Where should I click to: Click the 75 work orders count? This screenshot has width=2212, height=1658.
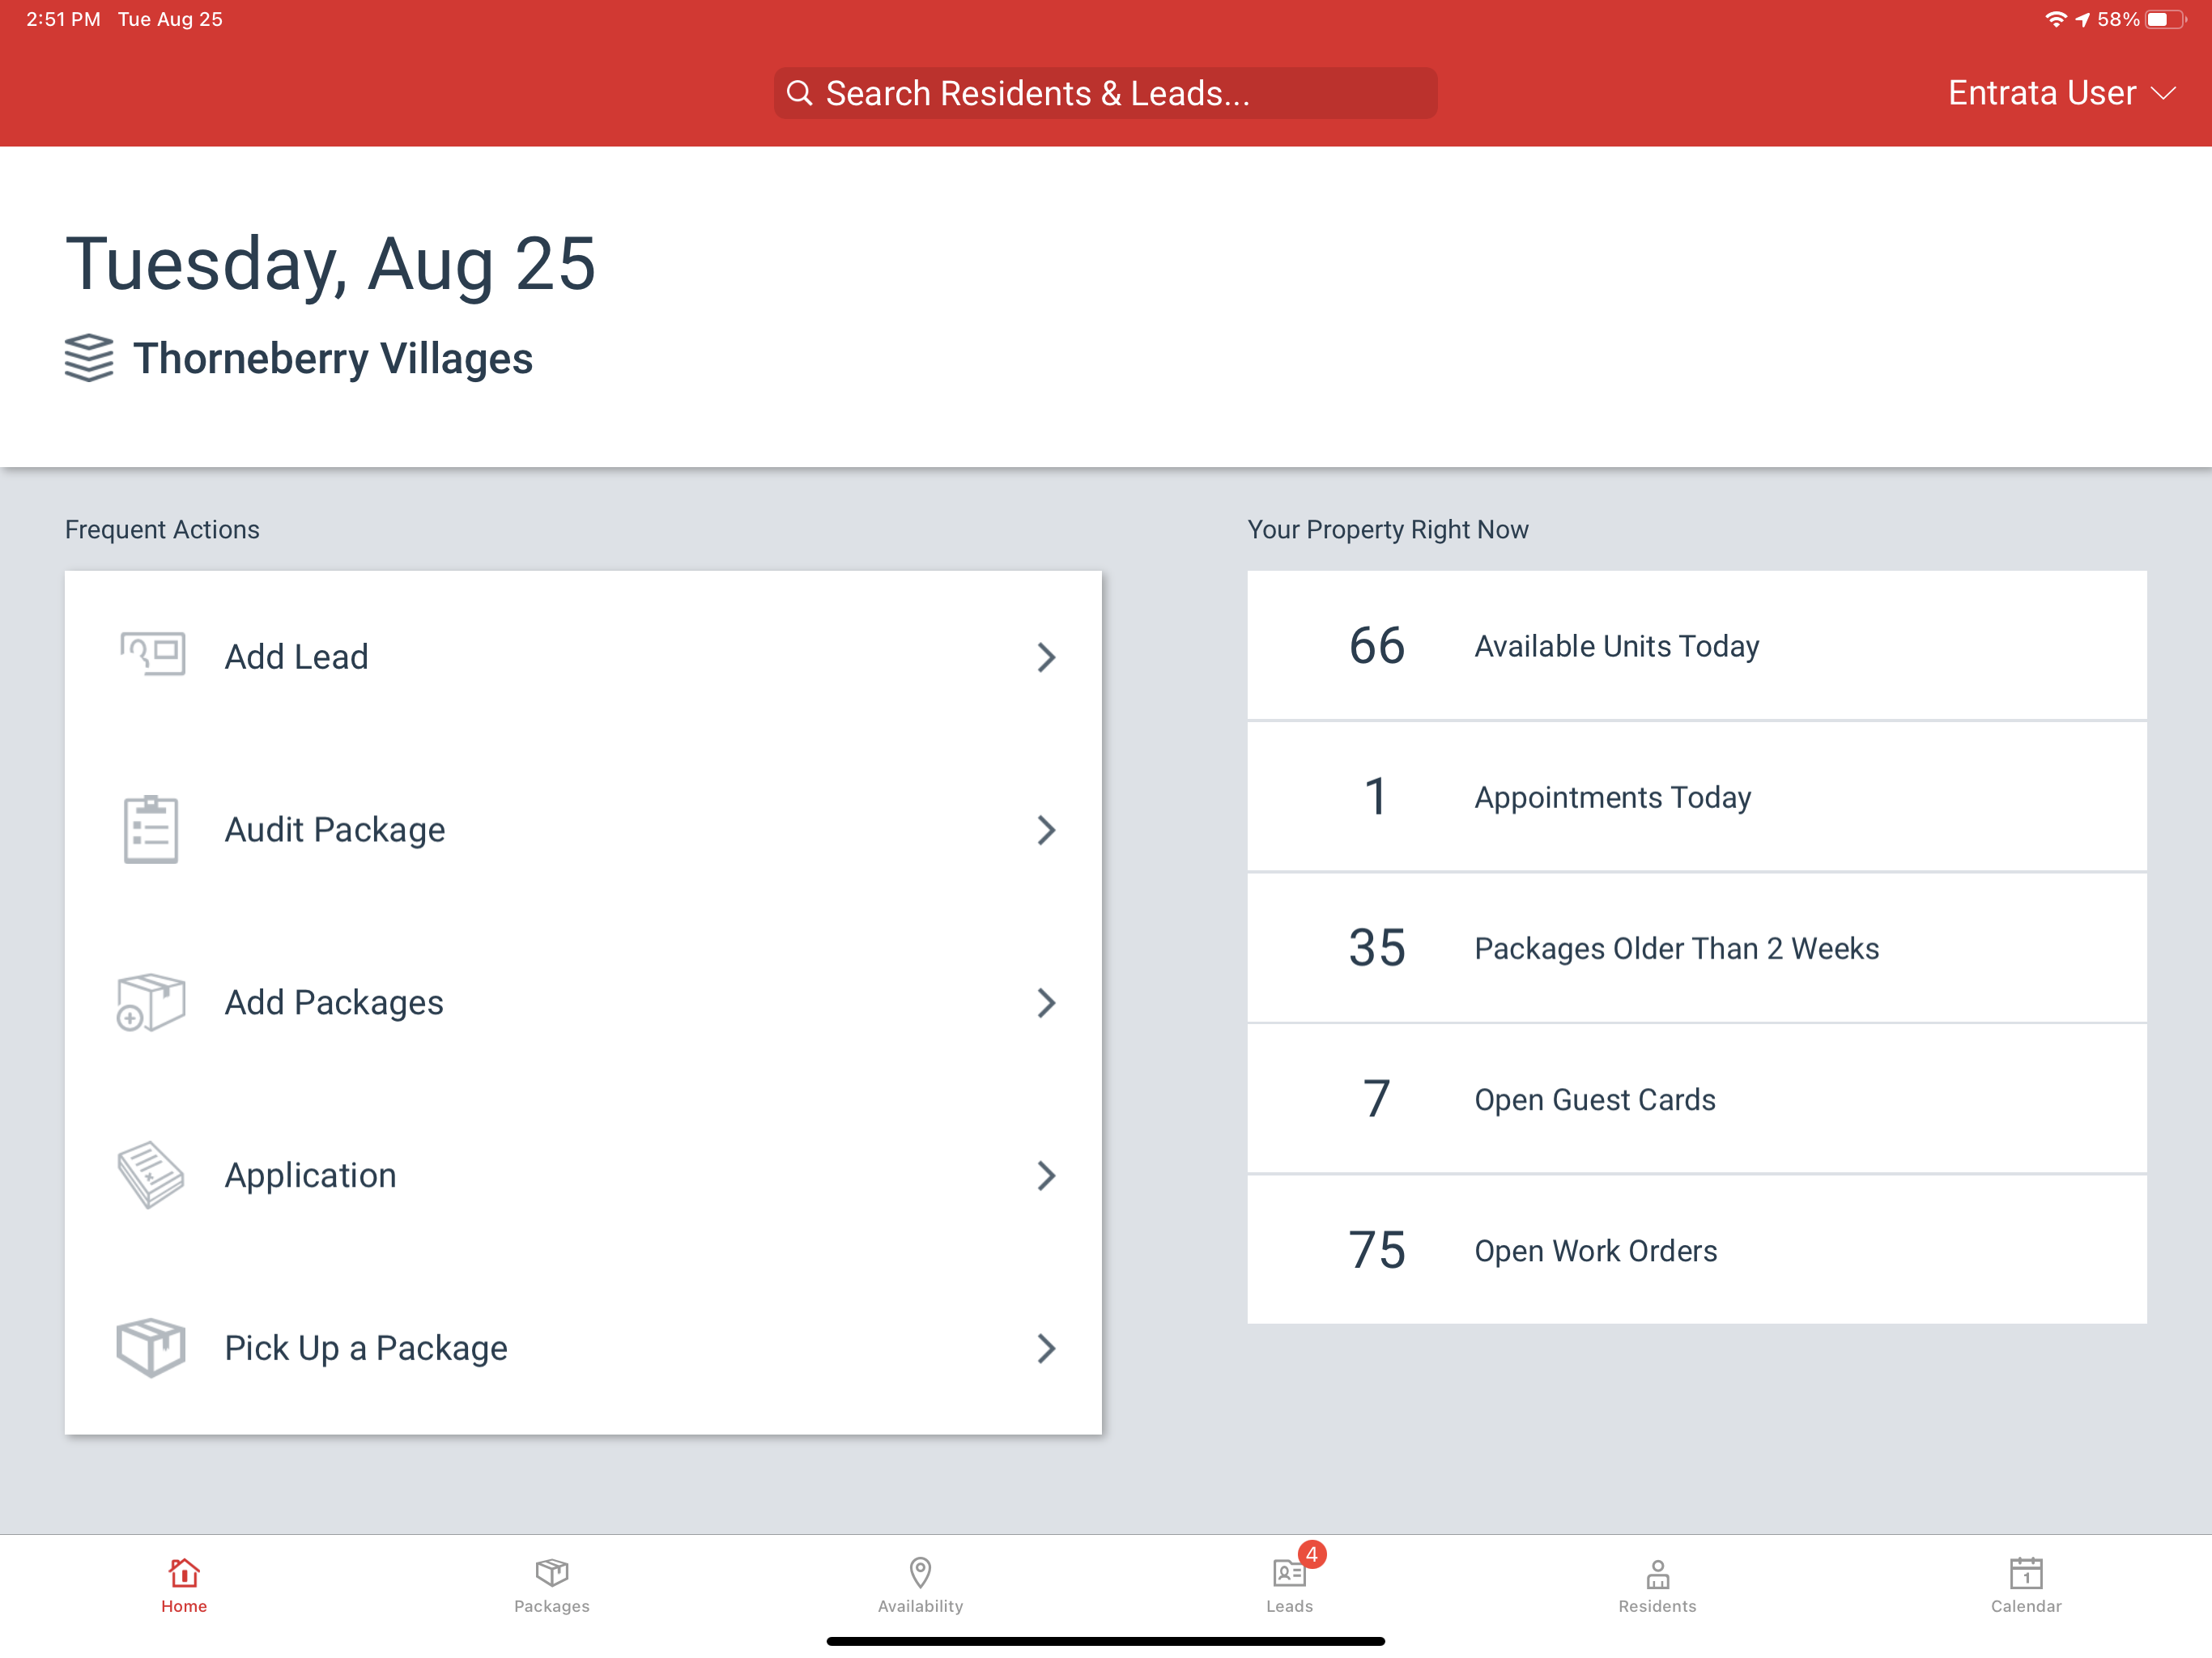point(1377,1250)
